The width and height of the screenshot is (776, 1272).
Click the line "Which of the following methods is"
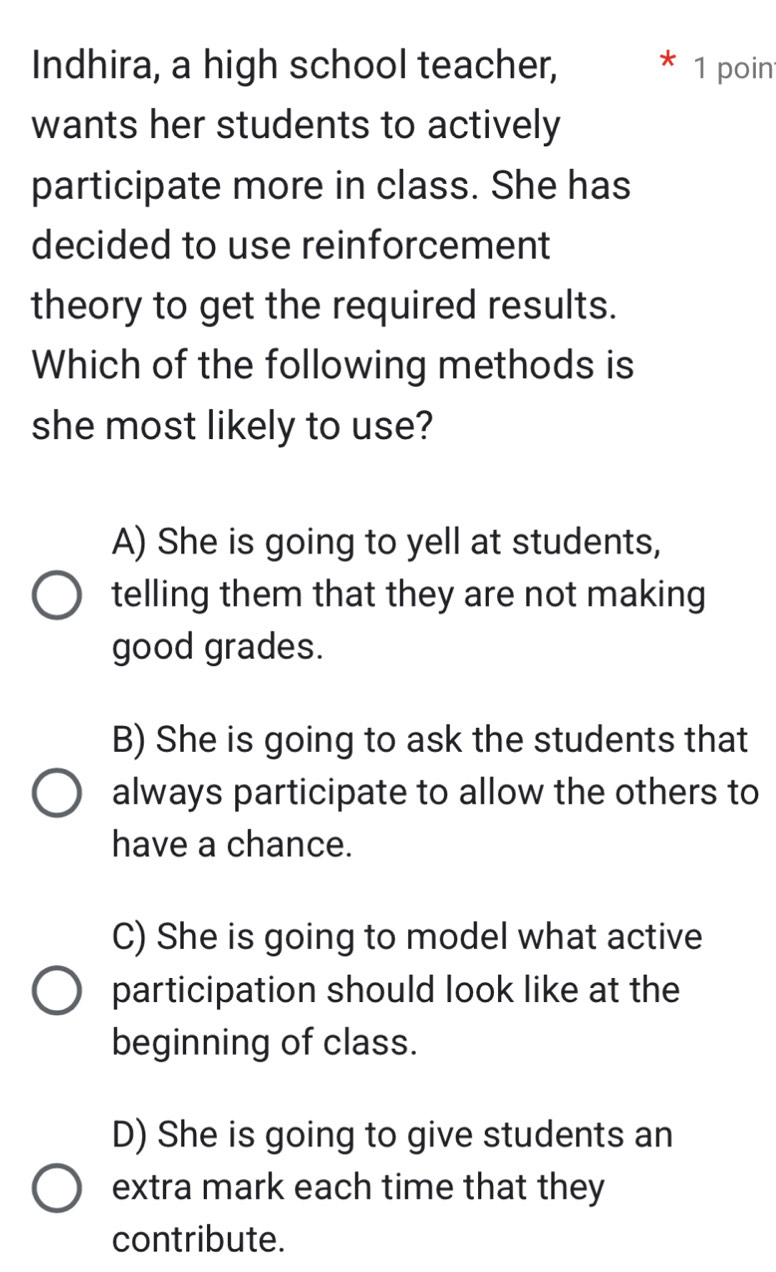click(x=332, y=365)
